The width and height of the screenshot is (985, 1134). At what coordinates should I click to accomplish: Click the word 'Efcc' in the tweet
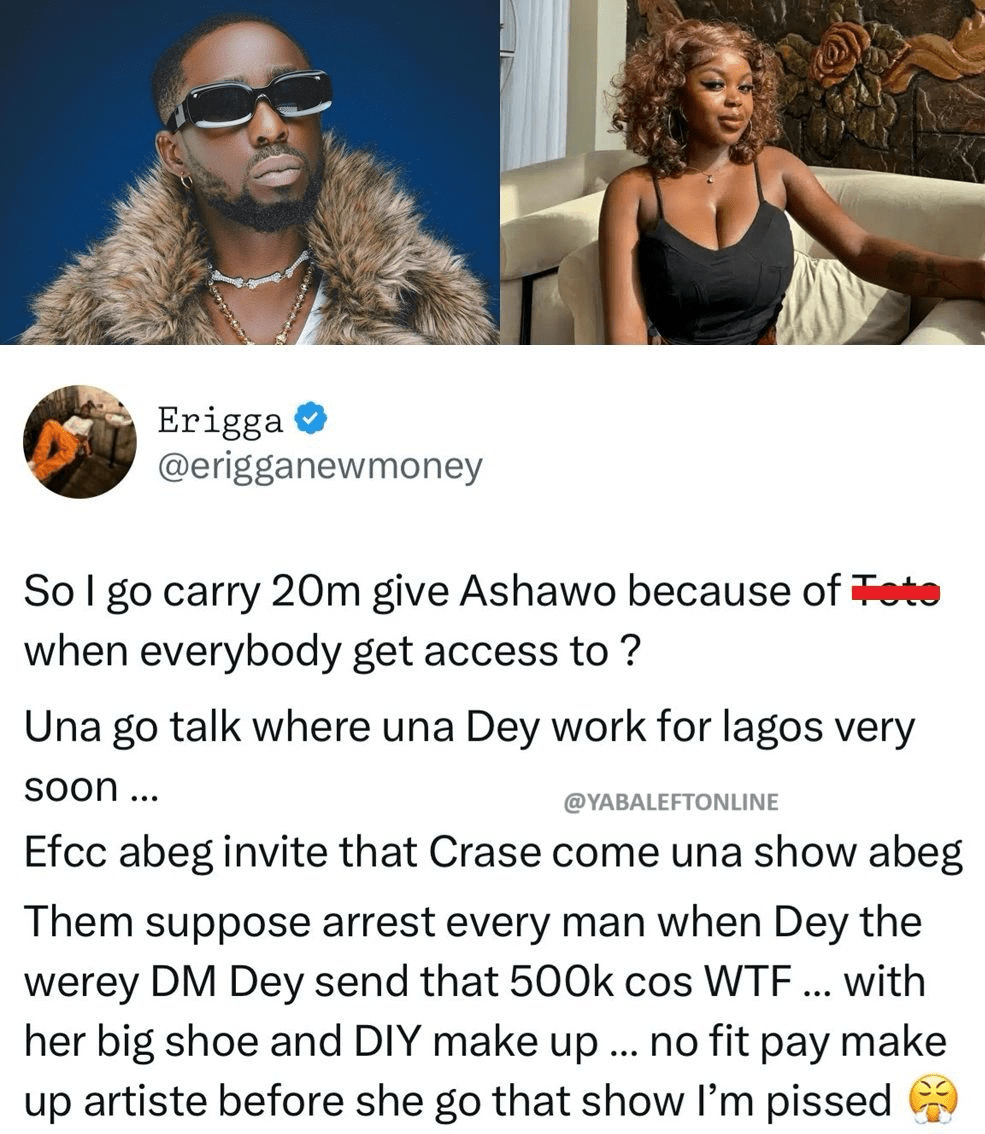[66, 852]
